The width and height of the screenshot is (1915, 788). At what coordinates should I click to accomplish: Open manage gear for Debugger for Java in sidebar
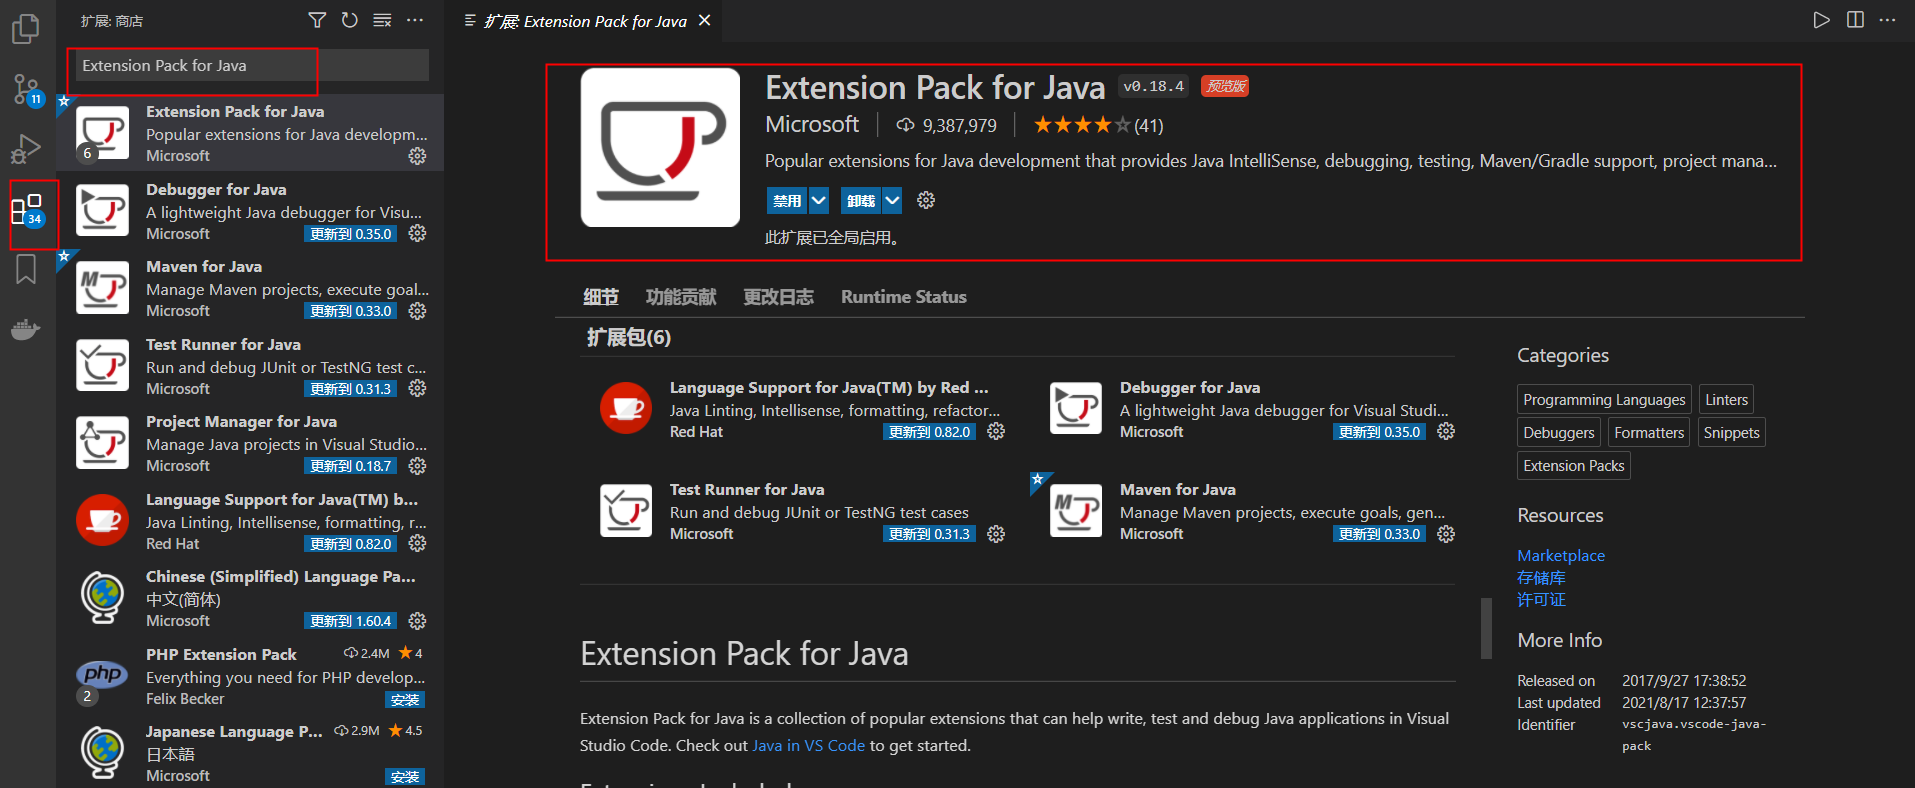tap(417, 233)
